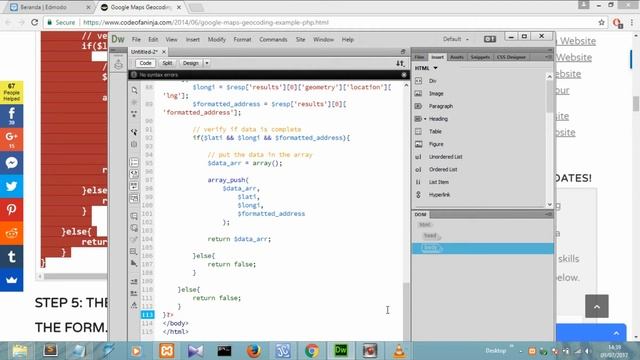The height and width of the screenshot is (360, 640).
Task: Insert an Unordered List
Action: tap(445, 157)
